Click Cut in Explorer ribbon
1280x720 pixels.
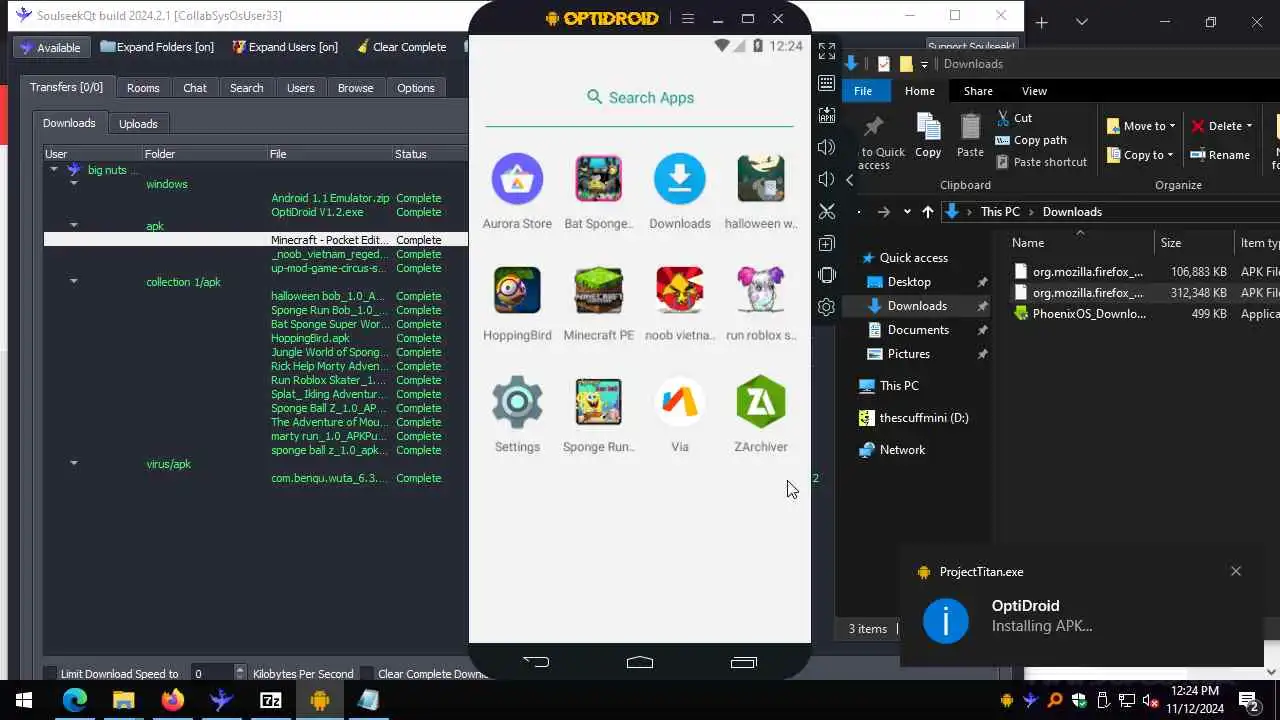[x=1014, y=118]
